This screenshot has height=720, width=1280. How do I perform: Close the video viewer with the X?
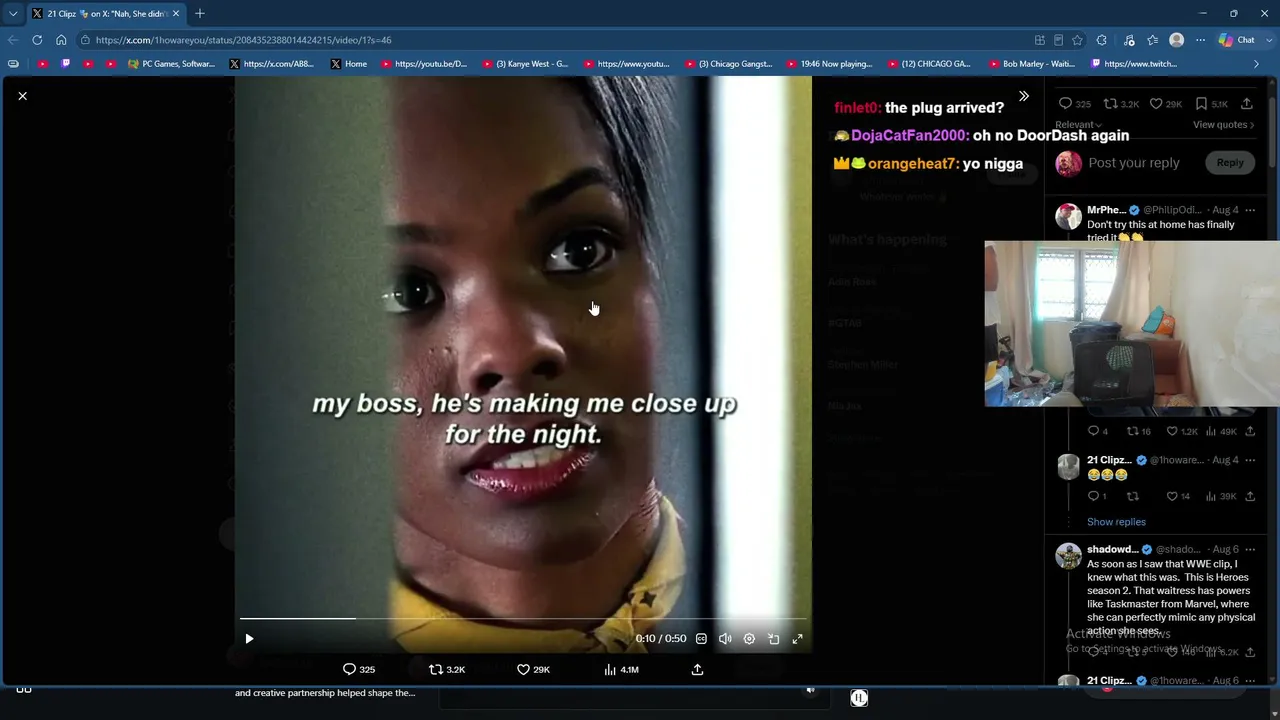click(23, 96)
